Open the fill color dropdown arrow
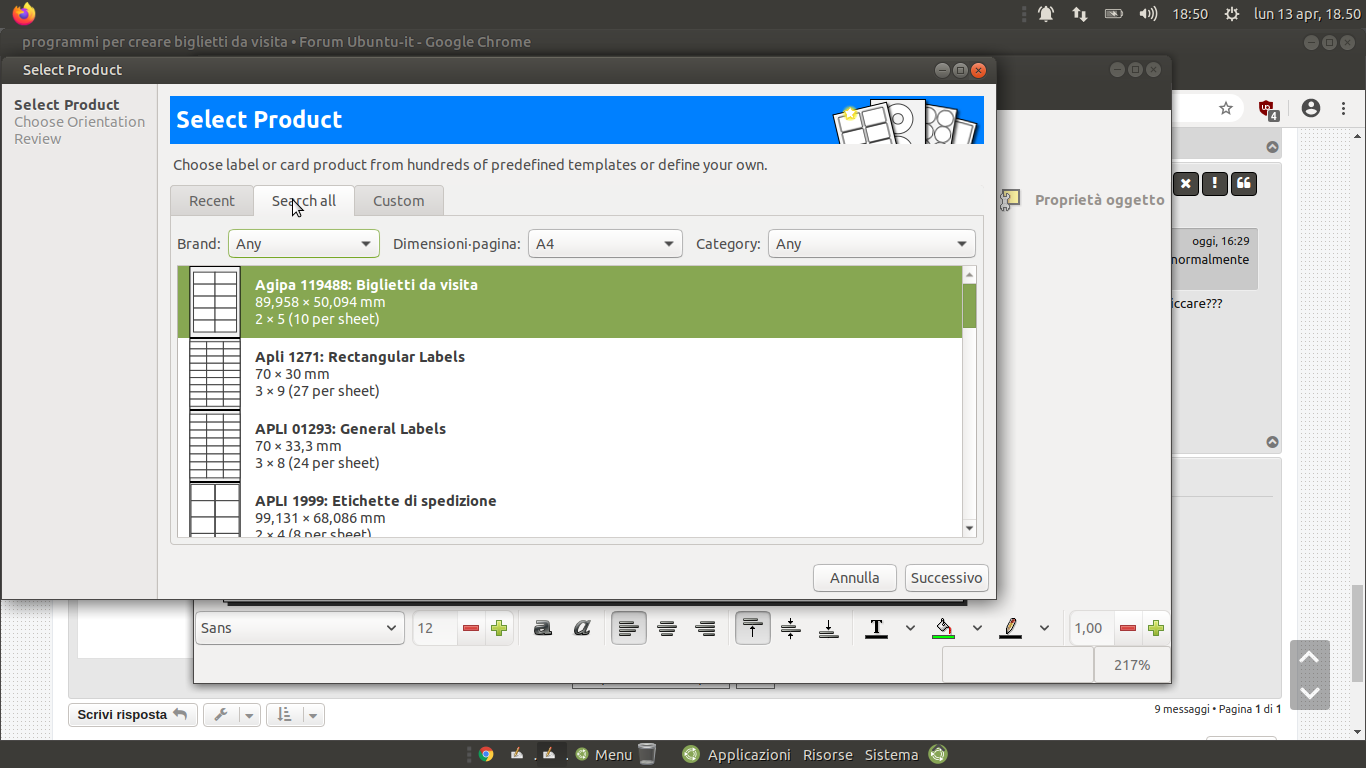This screenshot has width=1366, height=768. (977, 628)
